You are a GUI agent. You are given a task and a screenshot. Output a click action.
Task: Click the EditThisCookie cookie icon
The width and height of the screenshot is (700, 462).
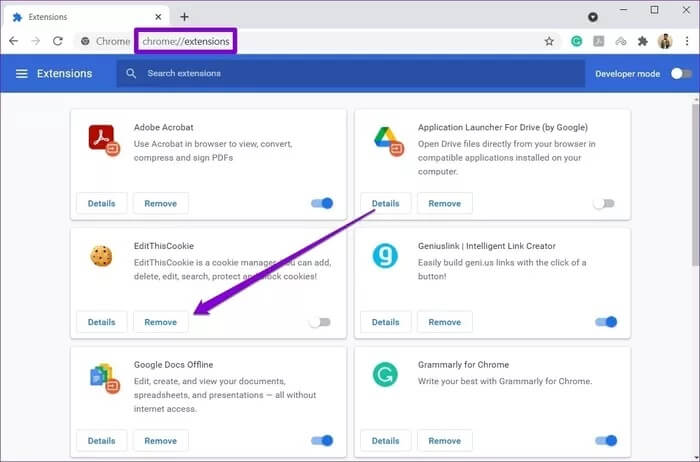[x=101, y=256]
